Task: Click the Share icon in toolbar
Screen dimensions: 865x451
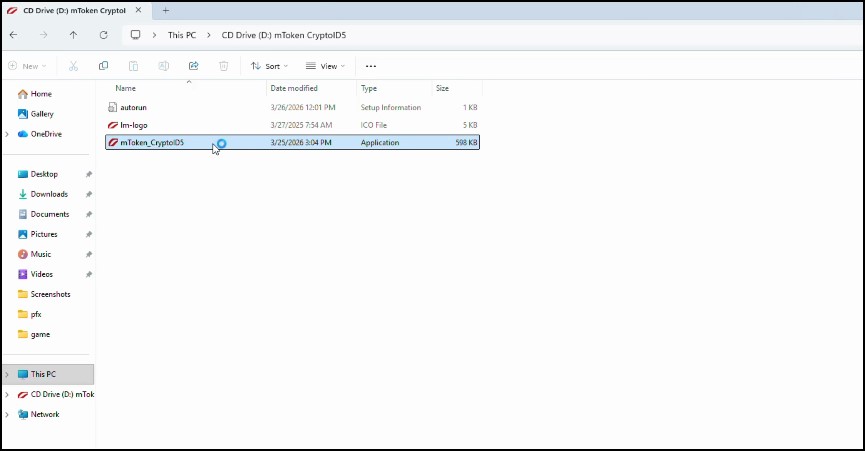Action: point(194,66)
